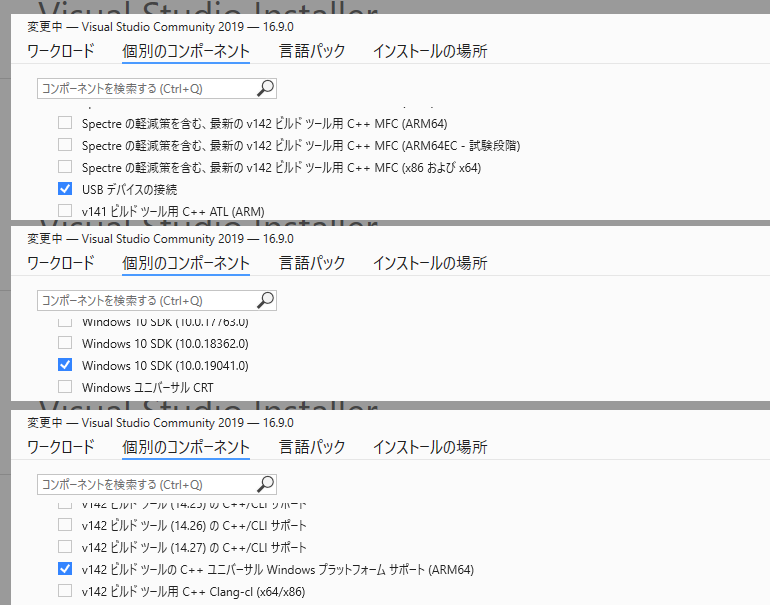This screenshot has width=770, height=605.
Task: Uncheck v142 C++ ユニバーサル Windows プラットフォーム サポート (ARM64)
Action: 65,569
